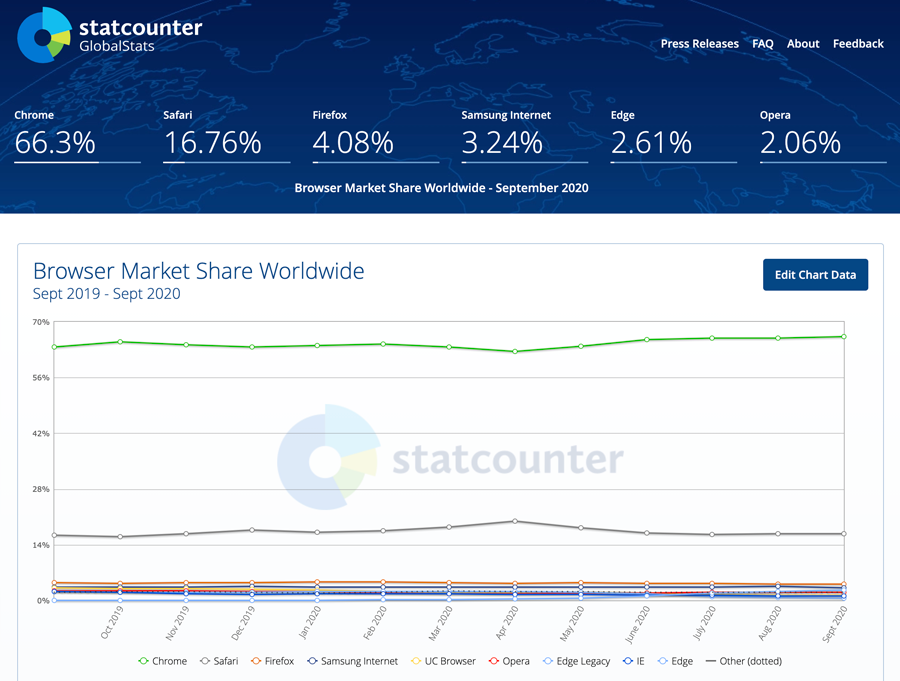
Task: Toggle Edge Legacy series in legend
Action: pyautogui.click(x=576, y=661)
